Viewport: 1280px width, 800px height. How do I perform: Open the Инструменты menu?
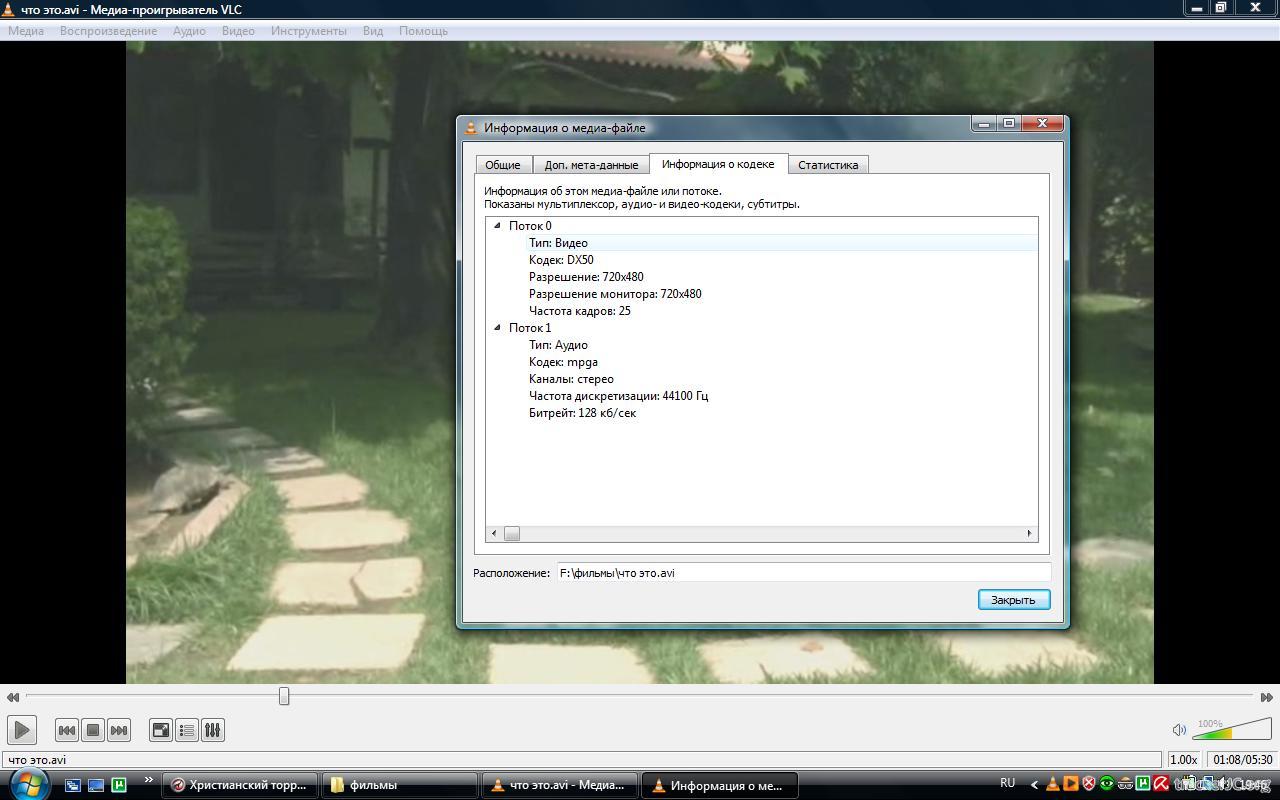(x=308, y=31)
